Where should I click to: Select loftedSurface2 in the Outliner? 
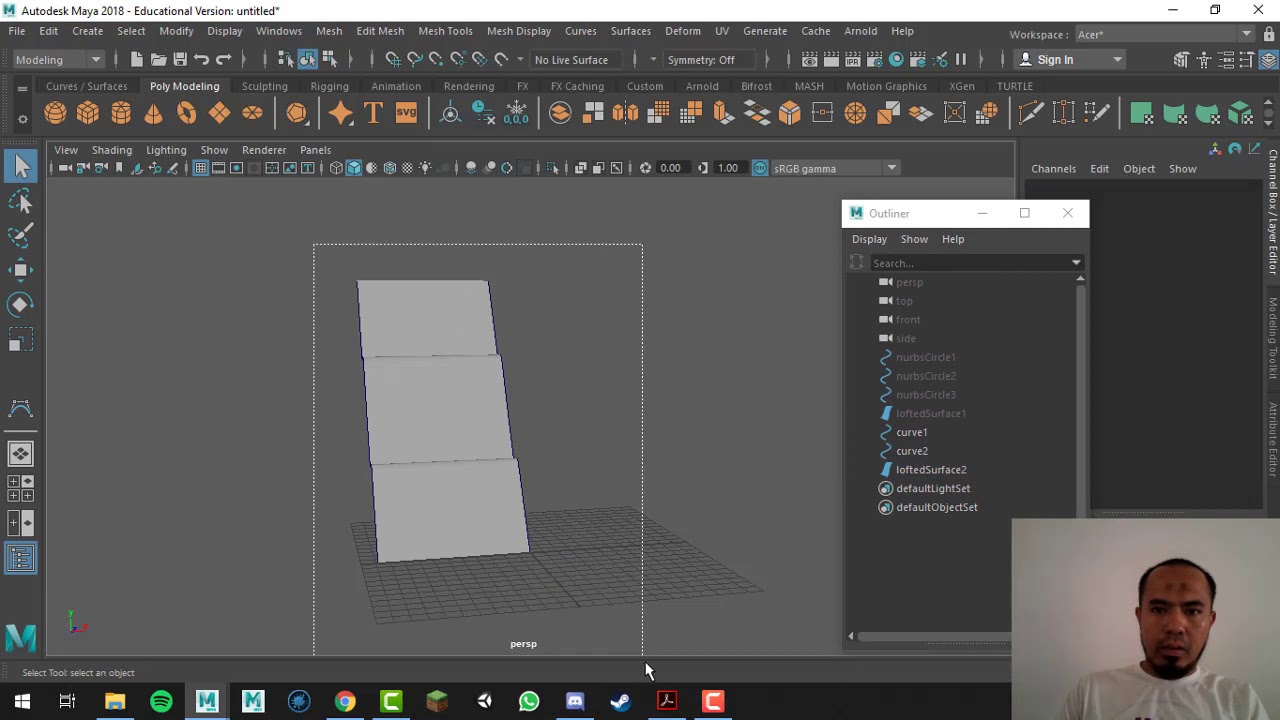point(931,470)
